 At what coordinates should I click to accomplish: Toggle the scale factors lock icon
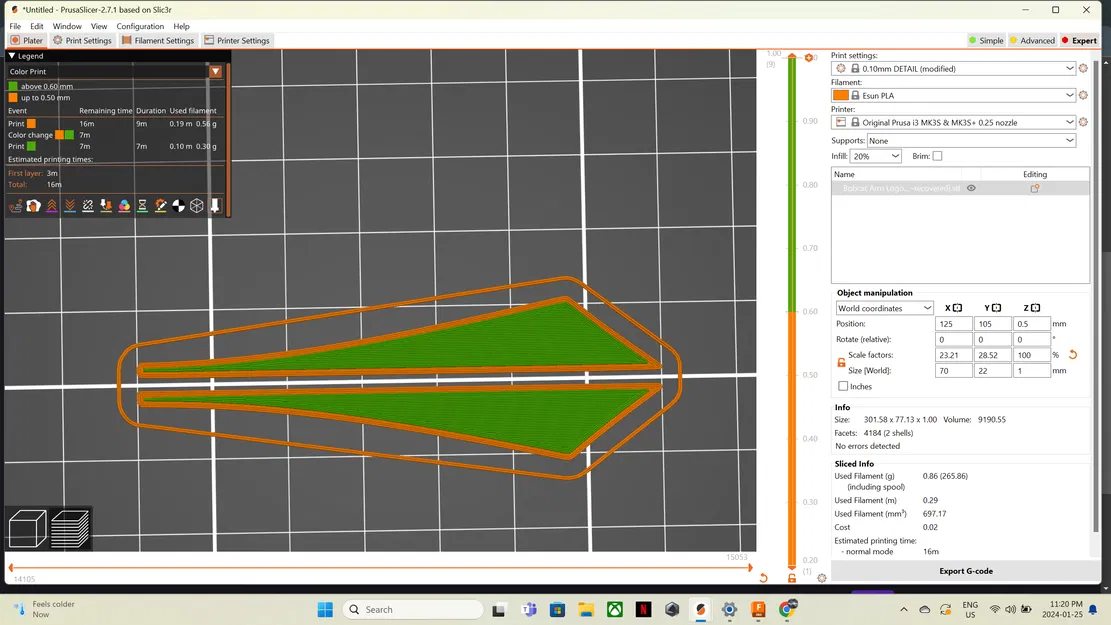pyautogui.click(x=841, y=362)
